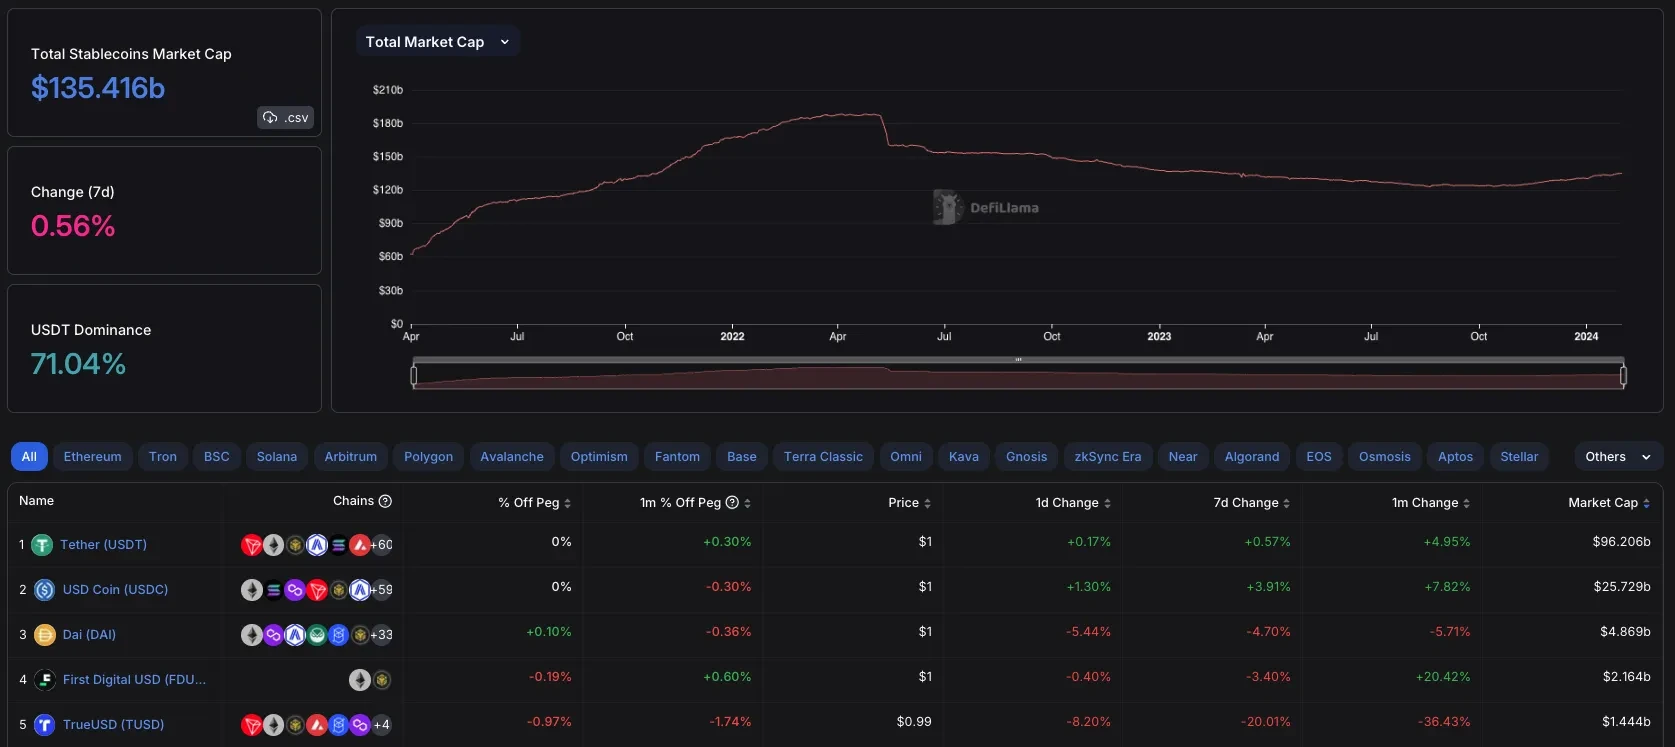Open help icon next to Chains header
Viewport: 1675px width, 747px height.
pos(385,501)
